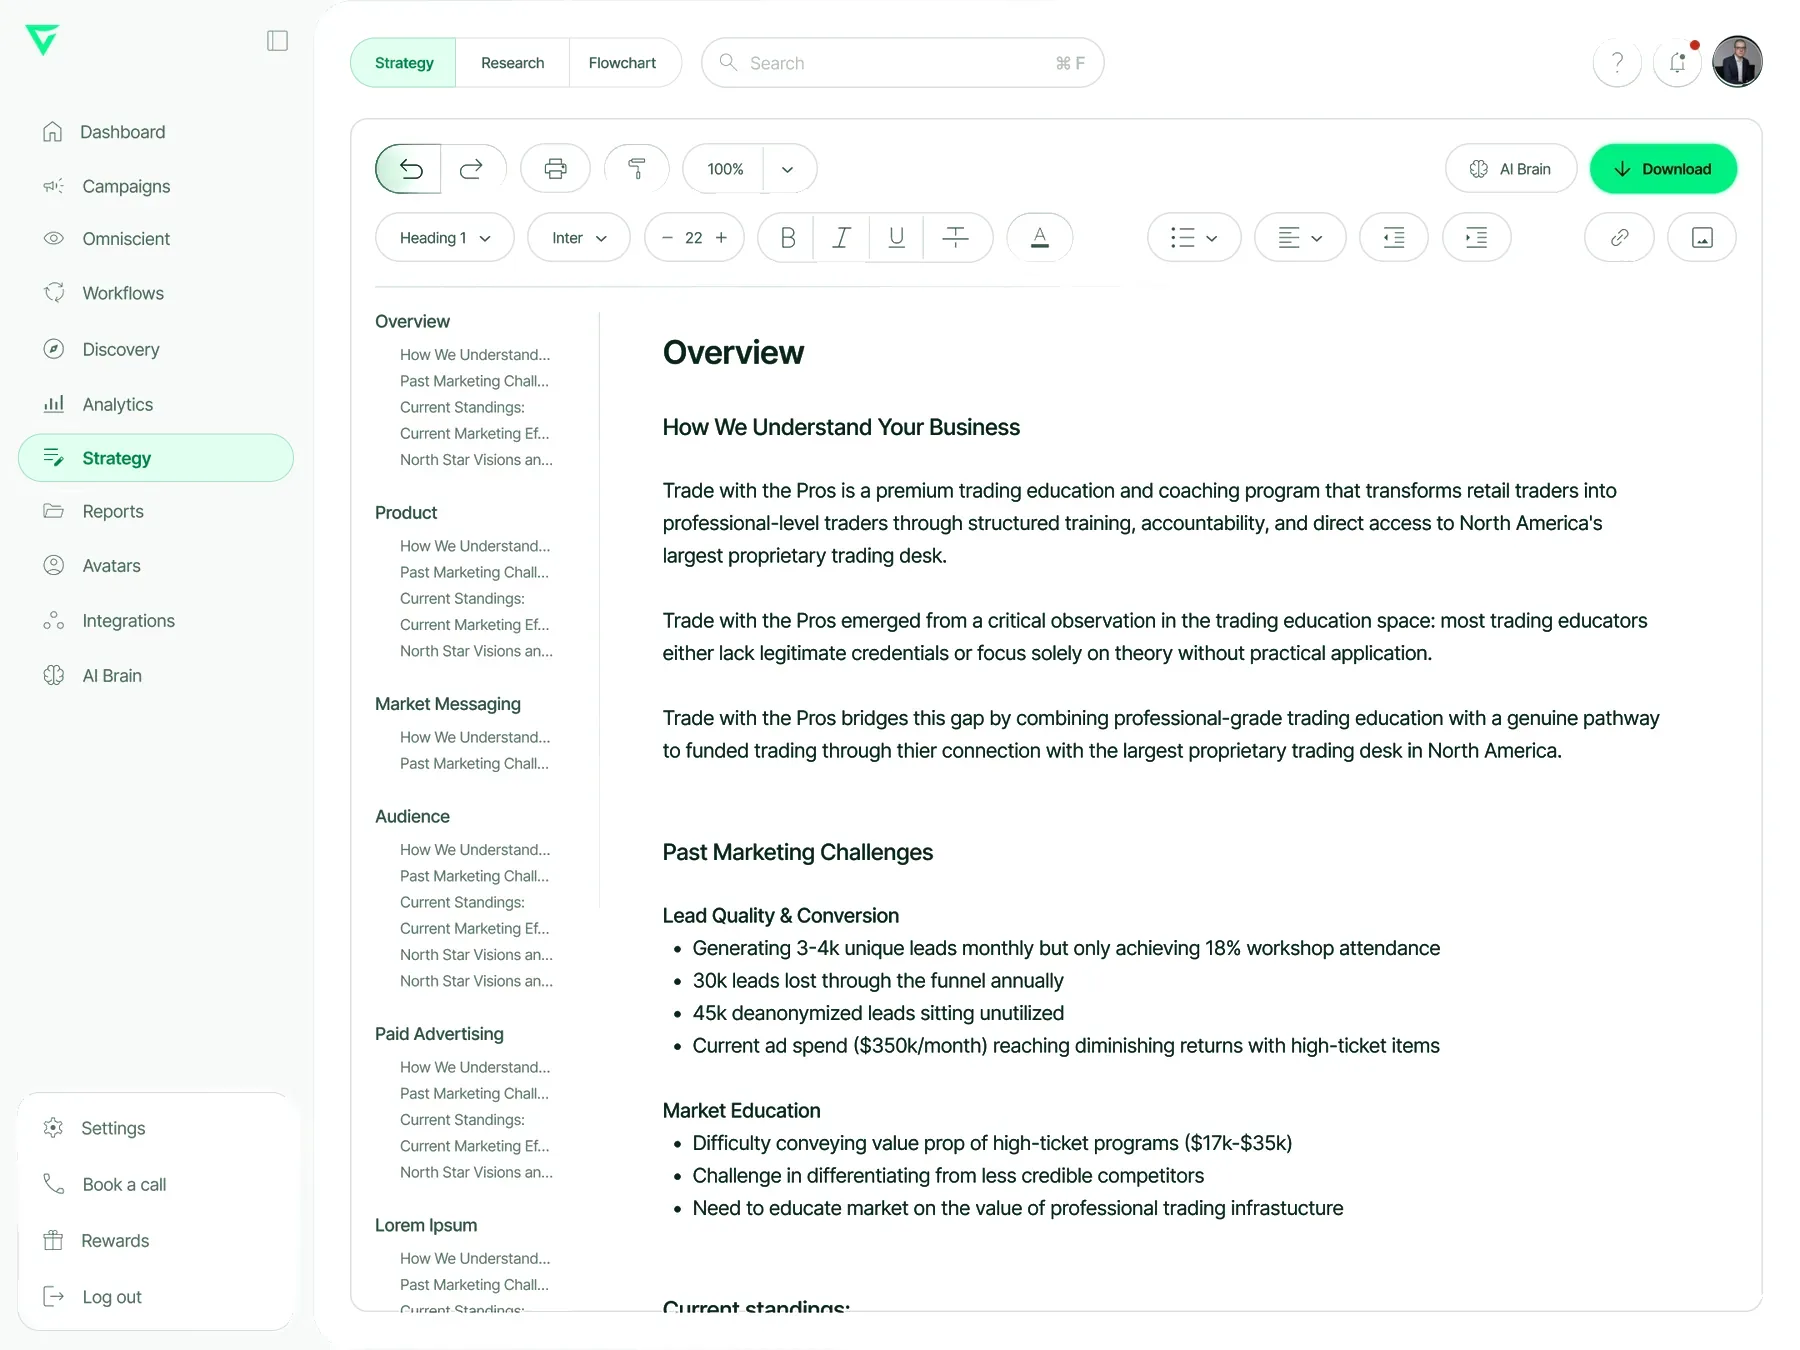The height and width of the screenshot is (1350, 1800).
Task: Open the Heading 1 style dropdown
Action: coord(445,238)
